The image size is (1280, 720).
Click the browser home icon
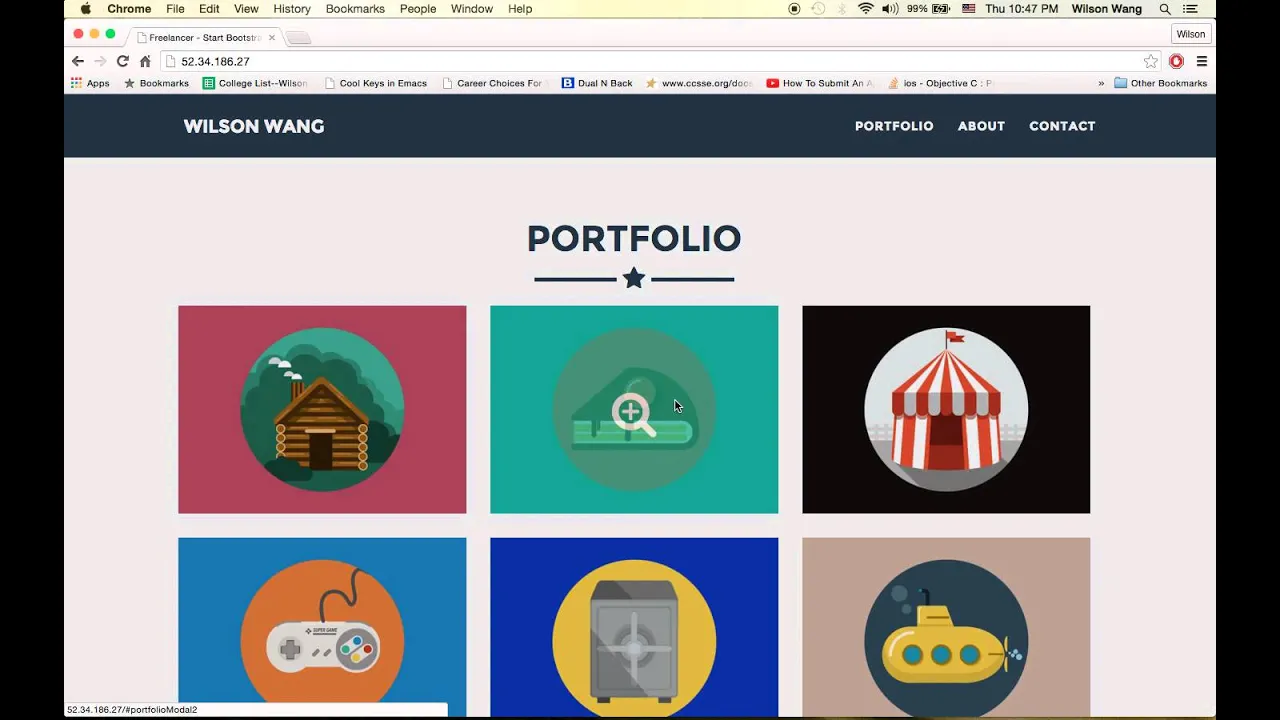pos(145,61)
